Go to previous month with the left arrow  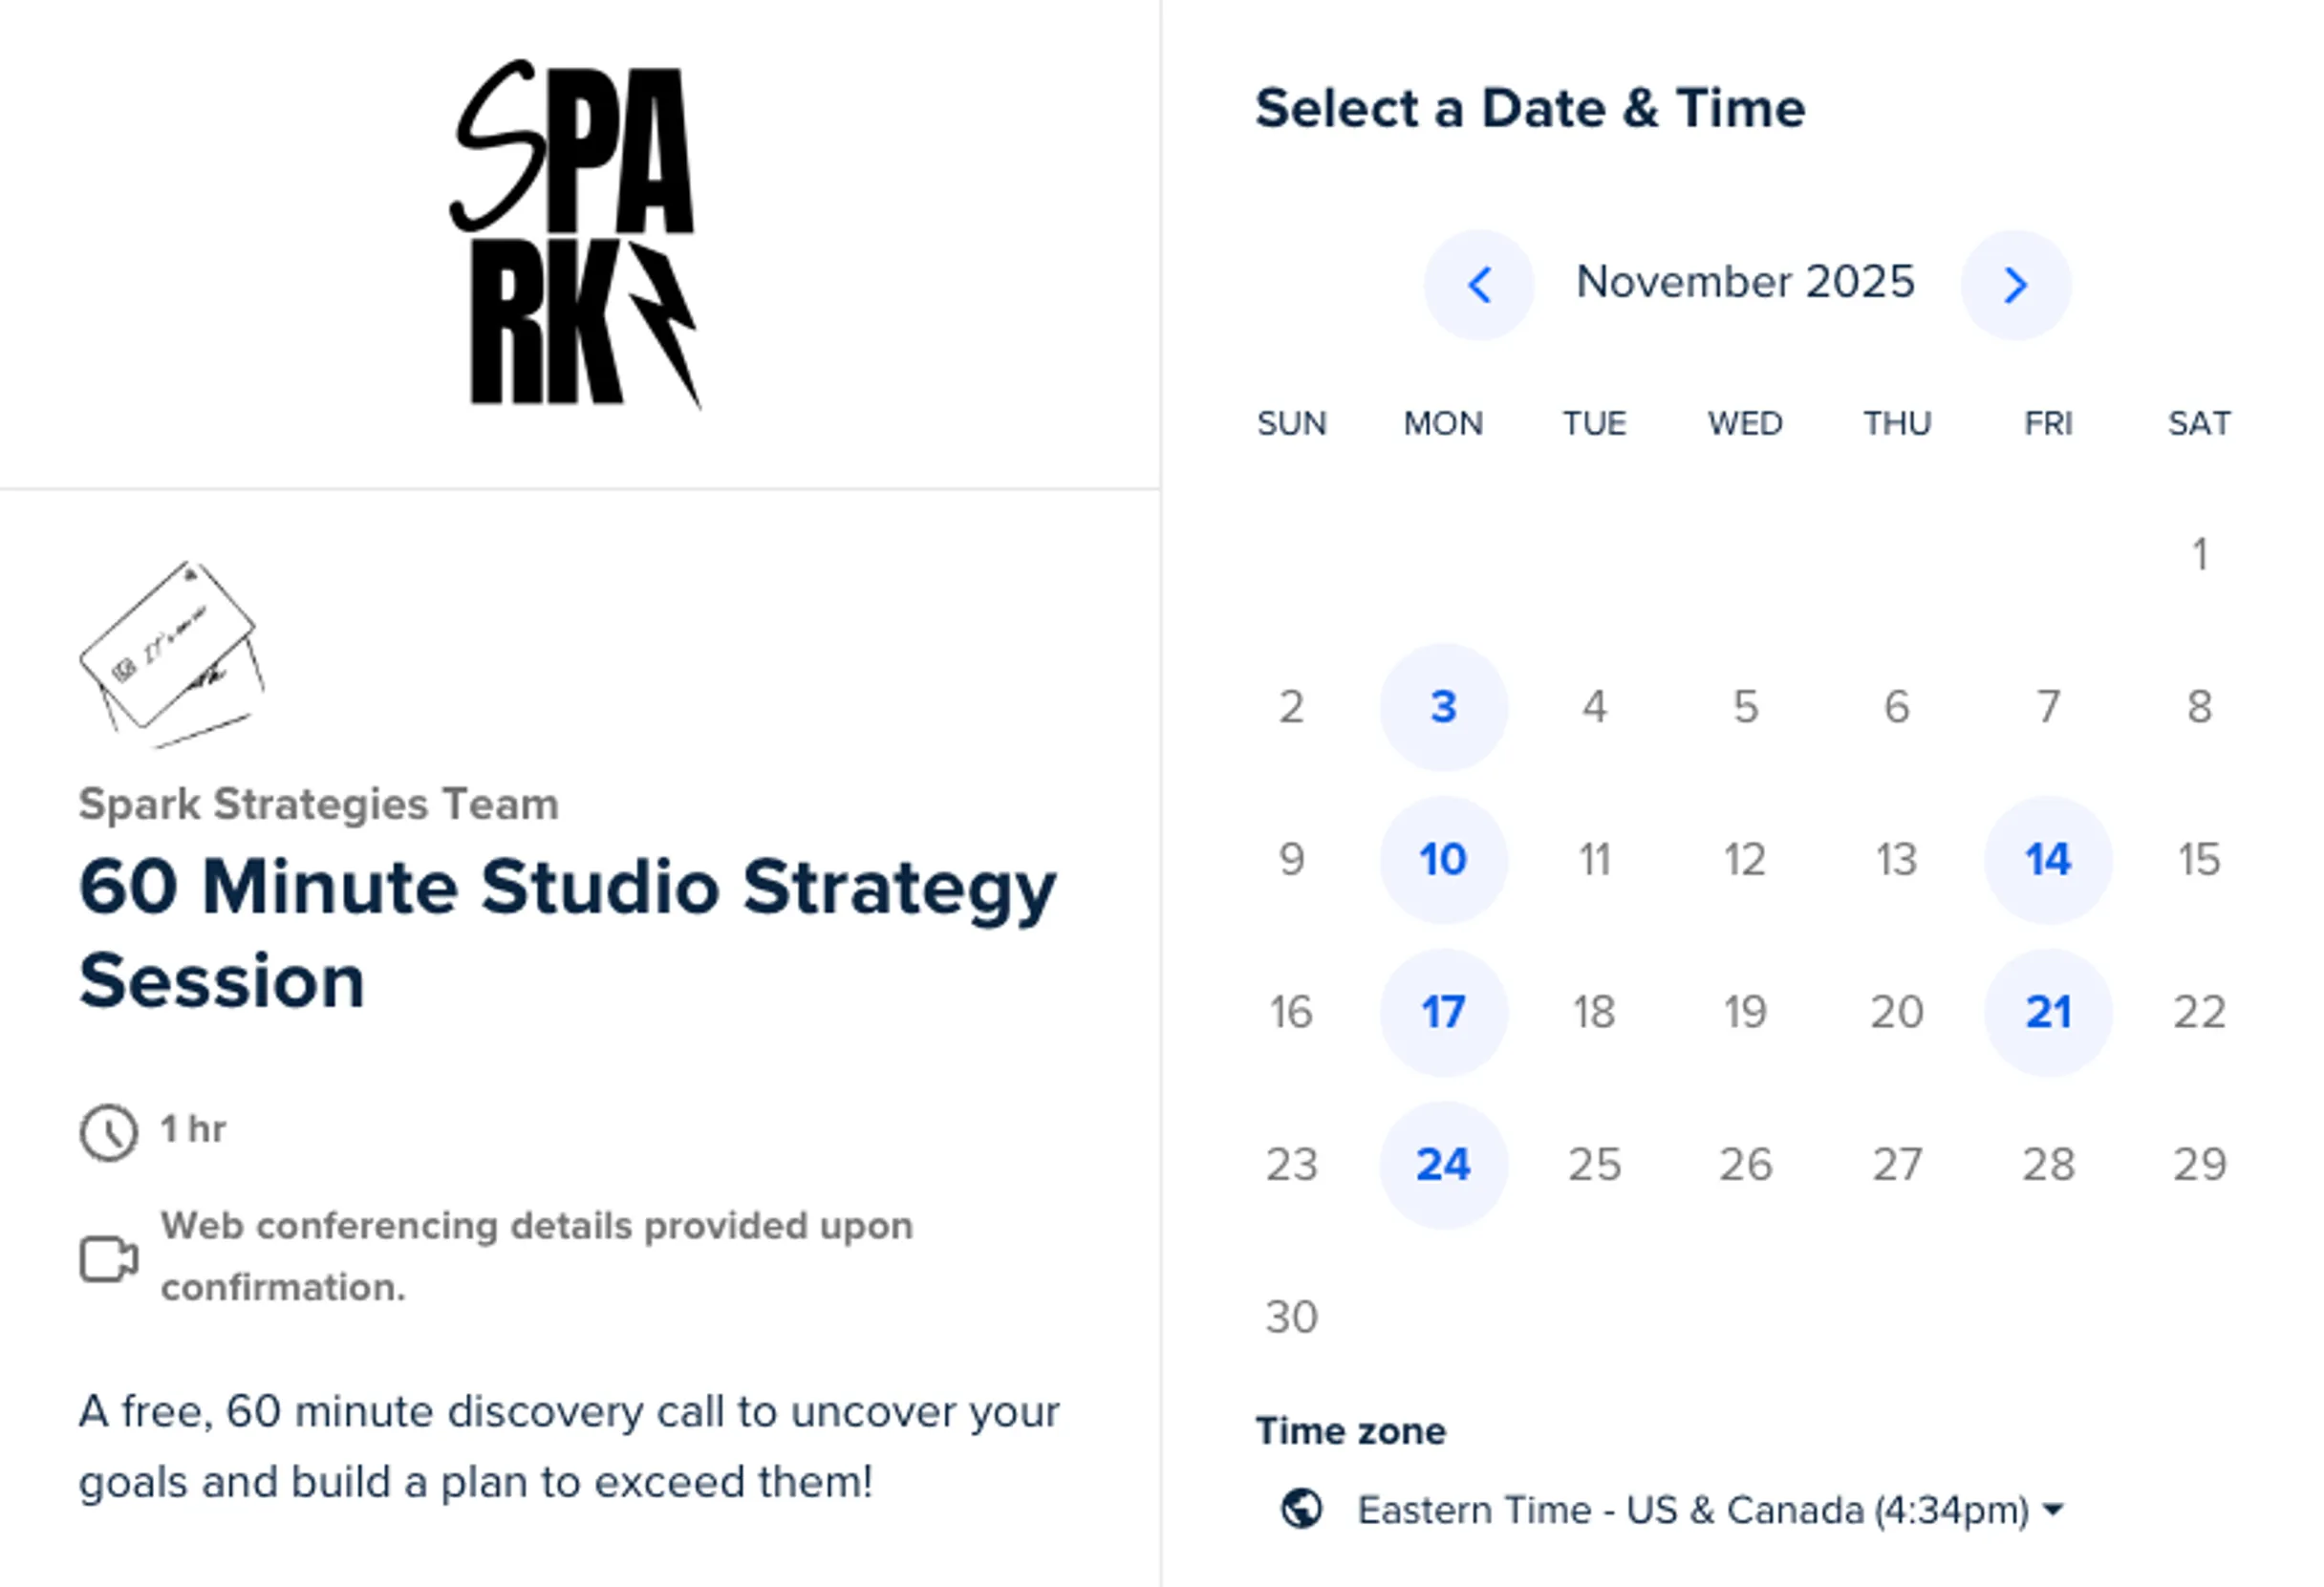click(x=1478, y=284)
